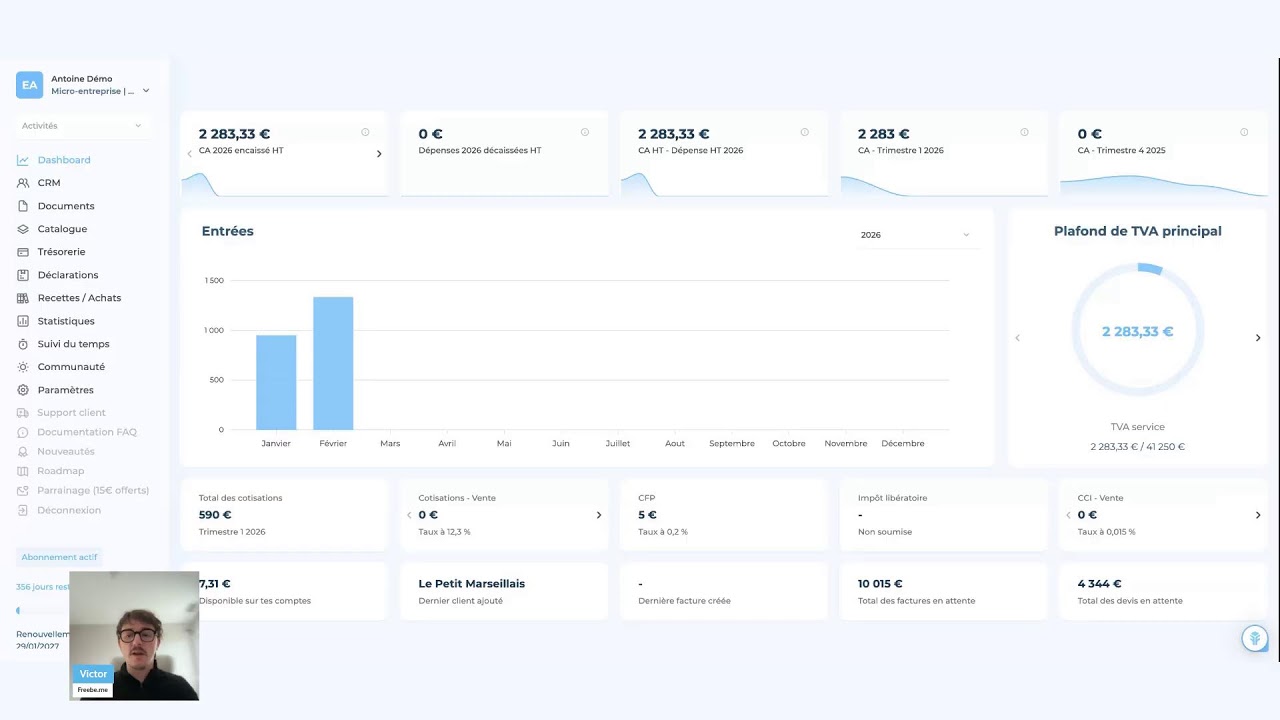Click info icon on CA 2026 encaissé HT card

(365, 132)
